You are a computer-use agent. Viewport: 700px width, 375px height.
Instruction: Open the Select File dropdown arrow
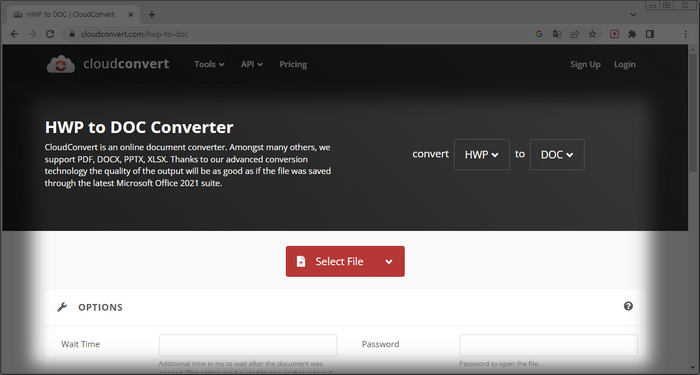(x=389, y=262)
